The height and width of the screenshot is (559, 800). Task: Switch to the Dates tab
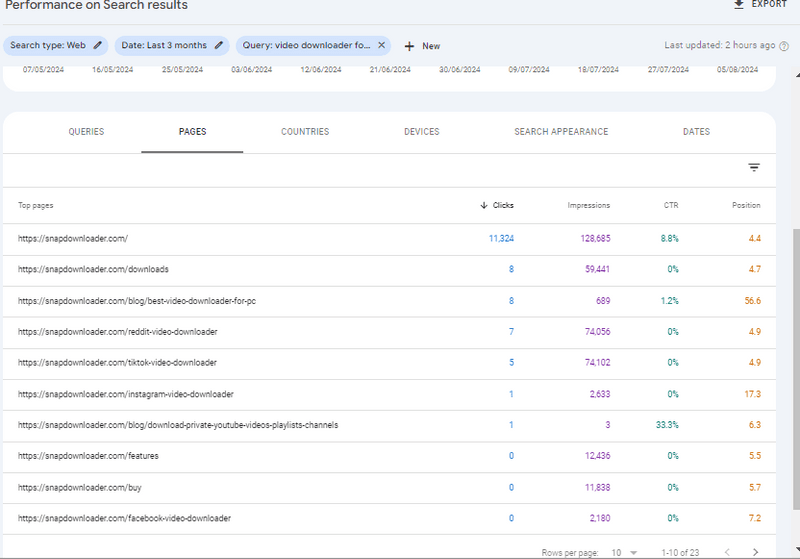coord(696,132)
